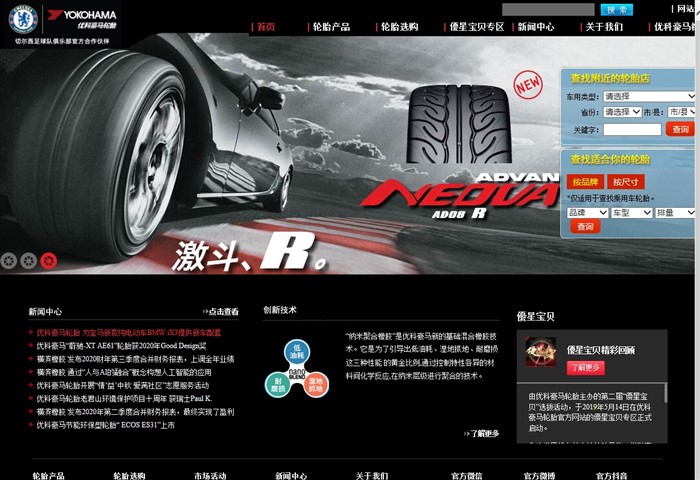
Task: Open the 排量 dropdown
Action: click(x=675, y=213)
